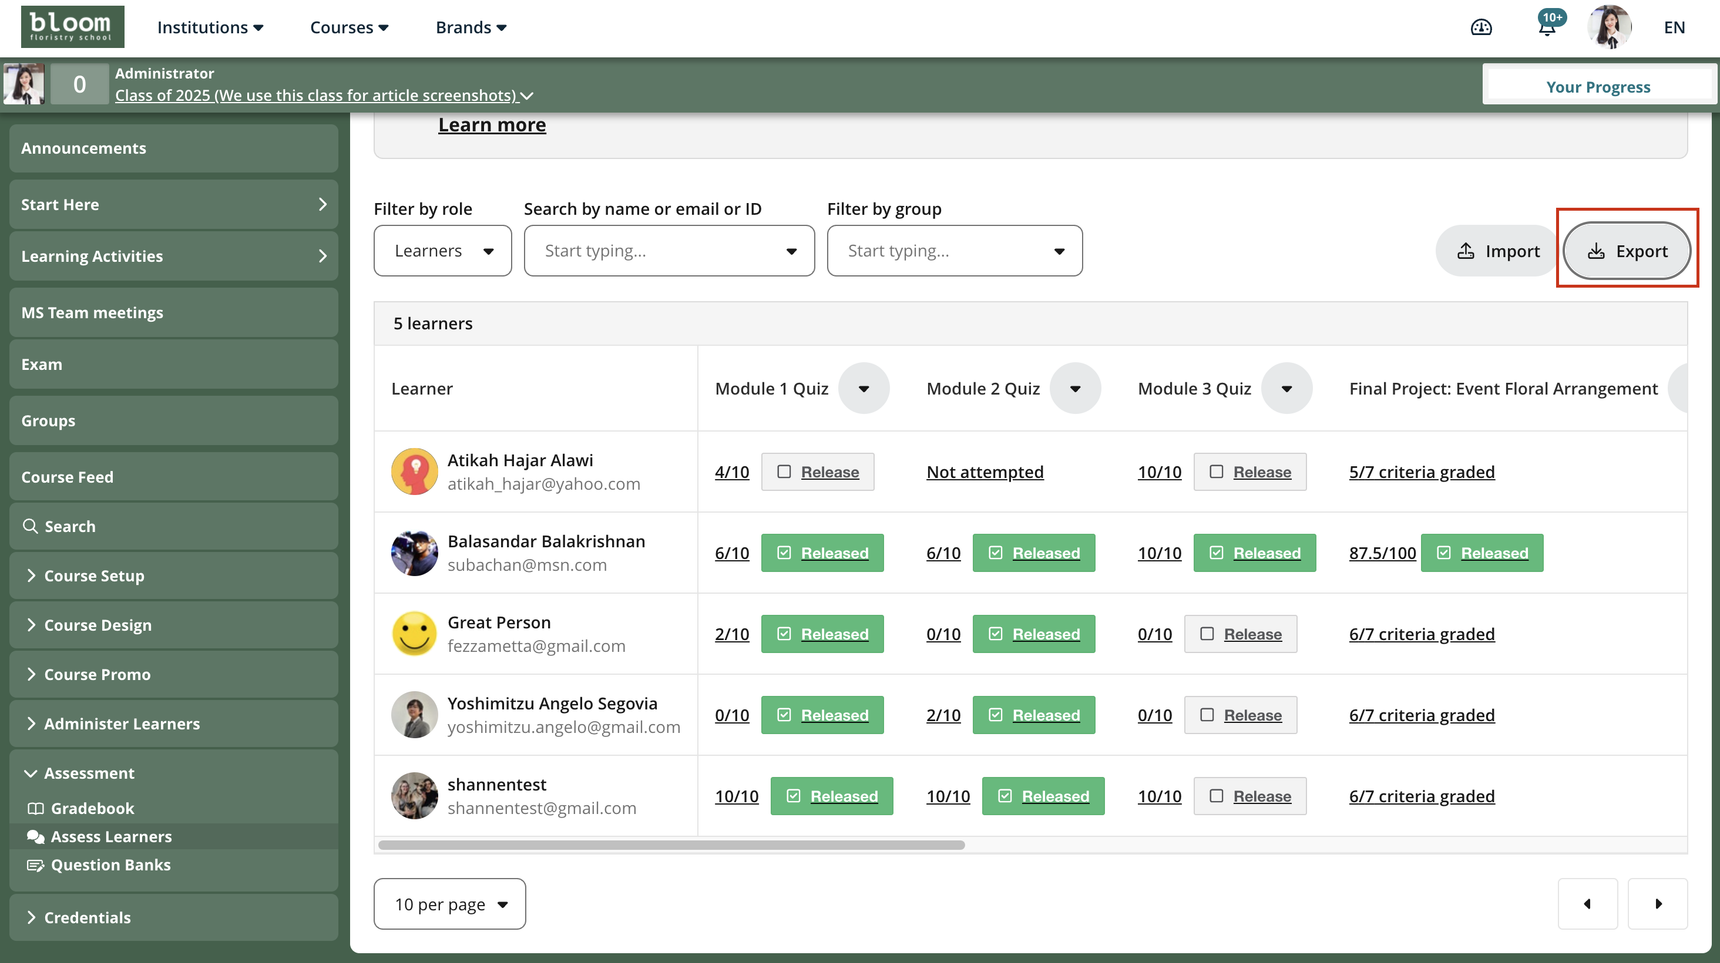
Task: Check Release for shannentest's Module 3 Quiz
Action: [1217, 796]
